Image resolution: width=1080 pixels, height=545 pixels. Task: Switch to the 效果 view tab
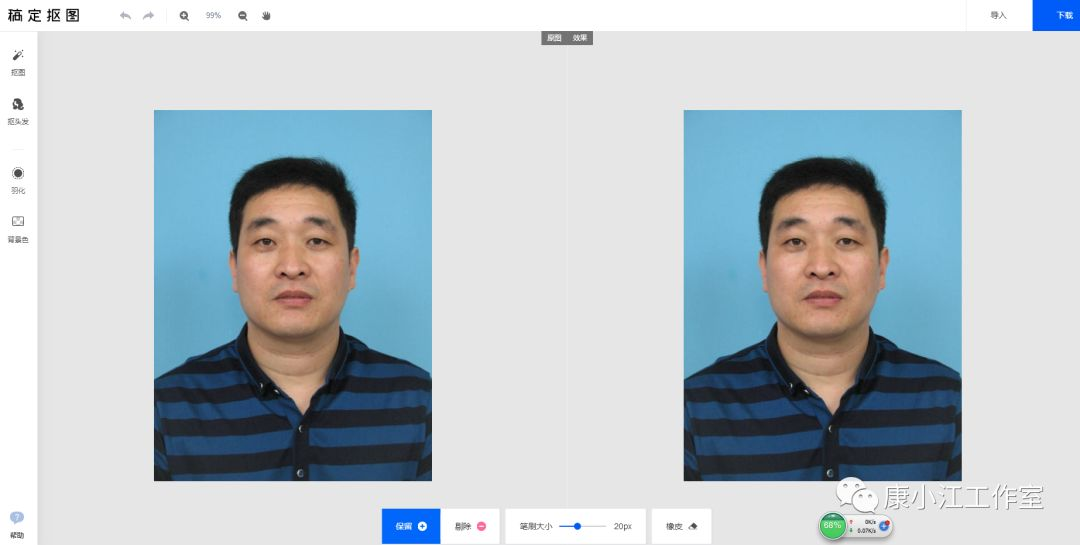pos(580,38)
